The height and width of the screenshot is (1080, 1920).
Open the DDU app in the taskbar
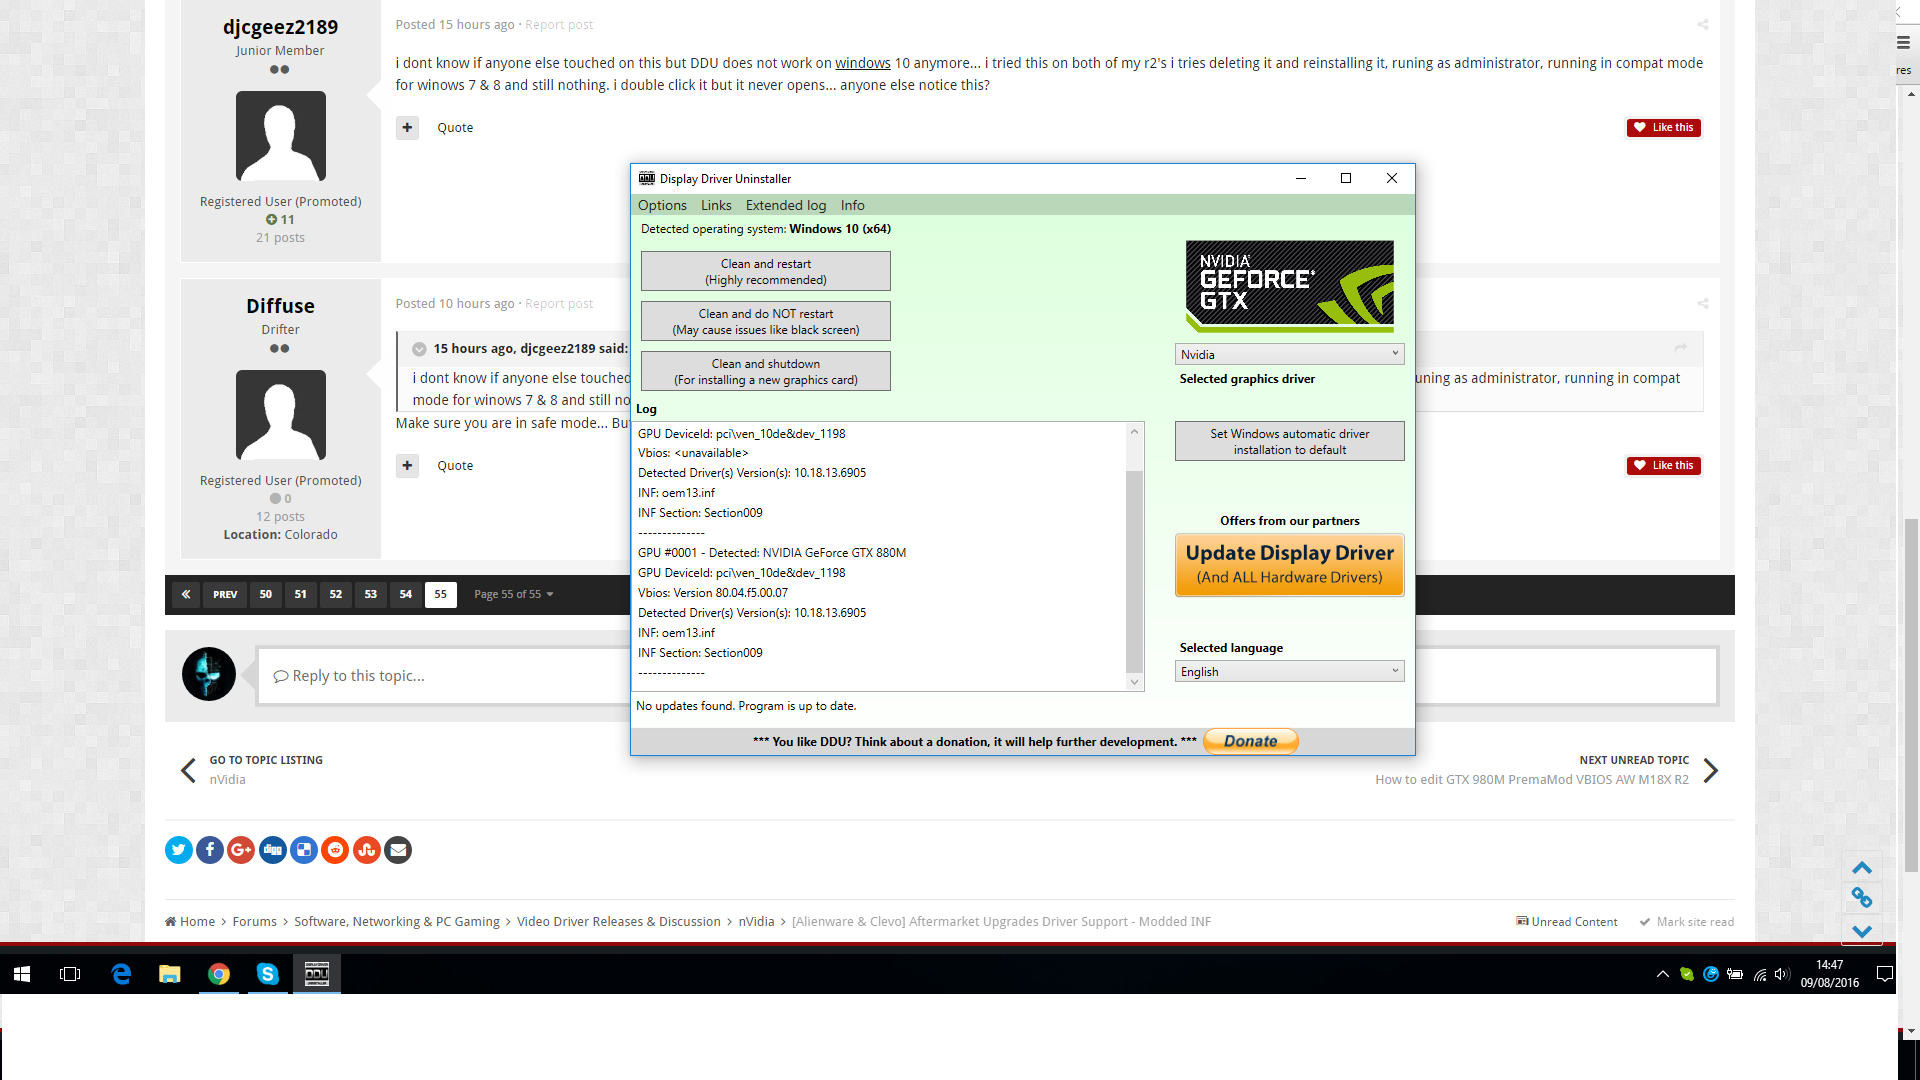point(316,973)
